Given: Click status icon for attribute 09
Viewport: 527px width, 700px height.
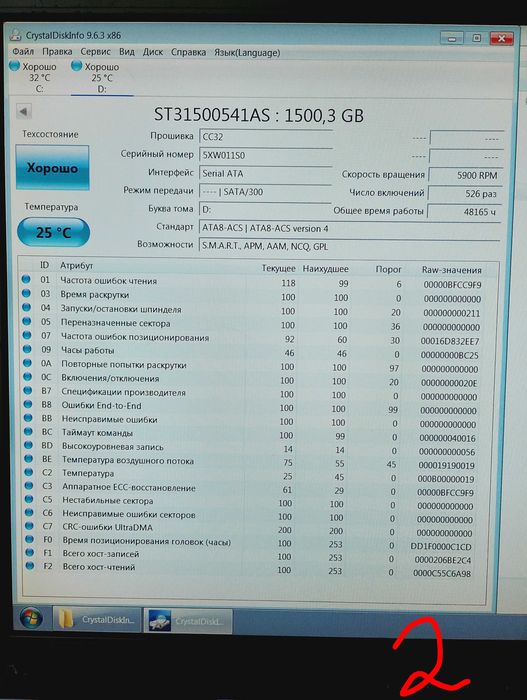Looking at the screenshot, I should point(27,349).
